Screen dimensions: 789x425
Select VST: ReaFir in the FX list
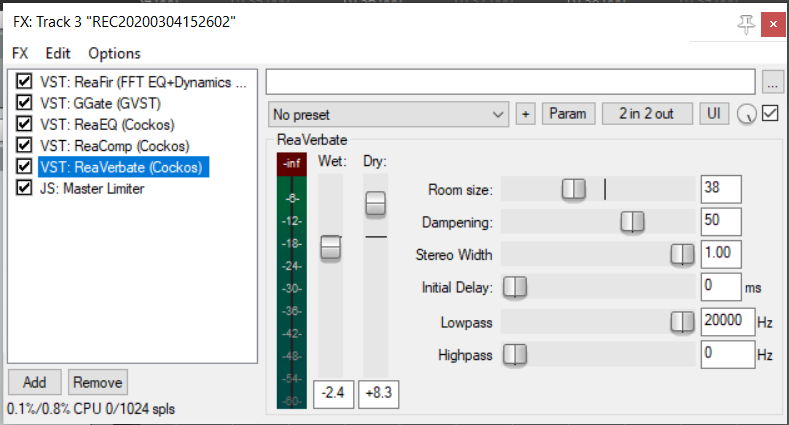[x=143, y=82]
